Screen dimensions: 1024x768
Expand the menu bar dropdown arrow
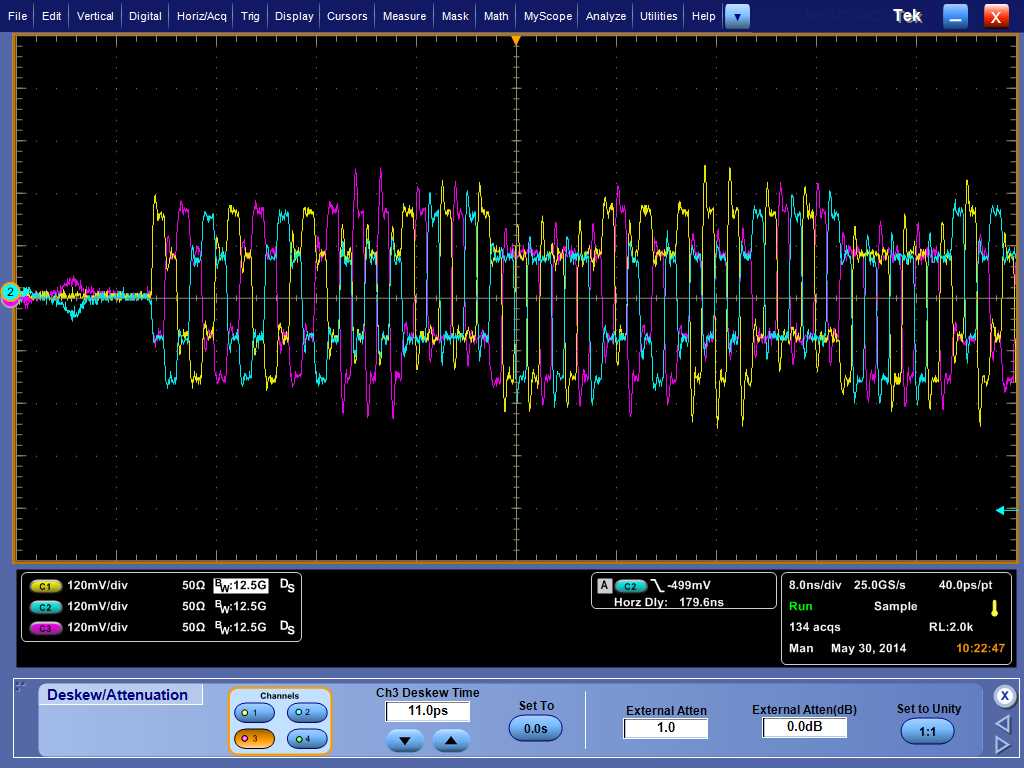coord(737,16)
